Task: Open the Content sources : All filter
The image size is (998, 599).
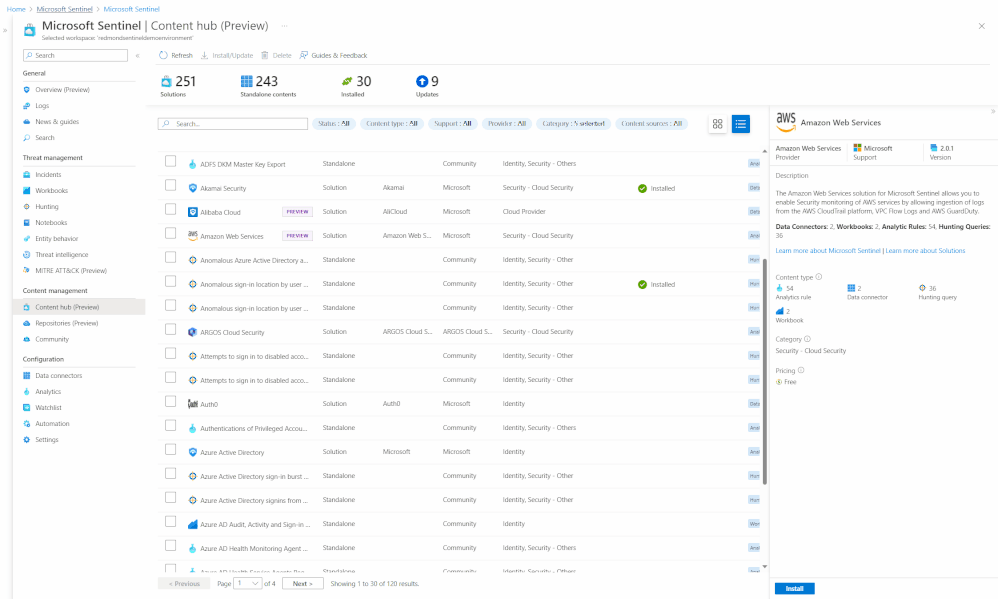Action: (652, 123)
